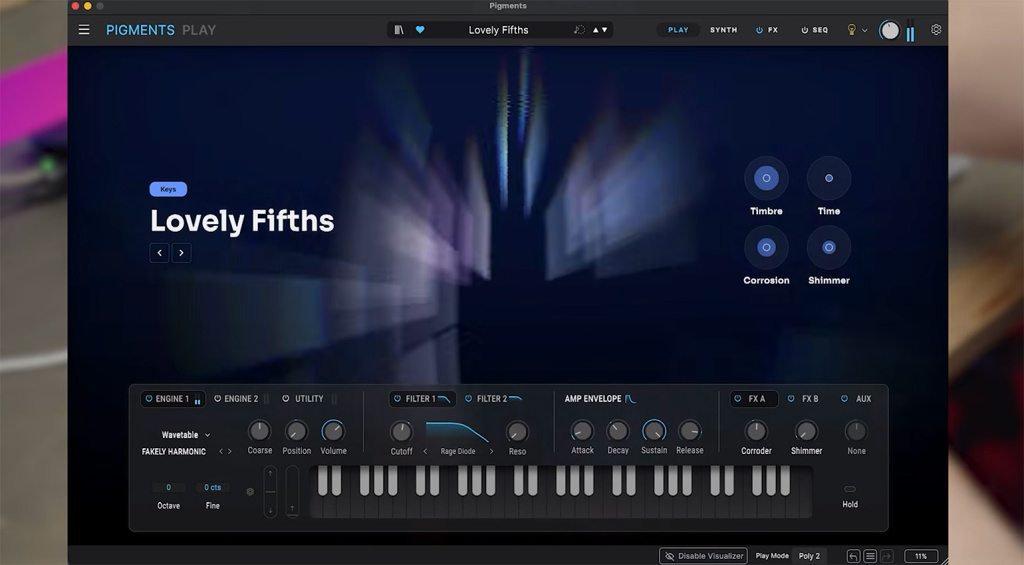1024x565 pixels.
Task: Expand the chevron next to lightbulb
Action: 865,30
